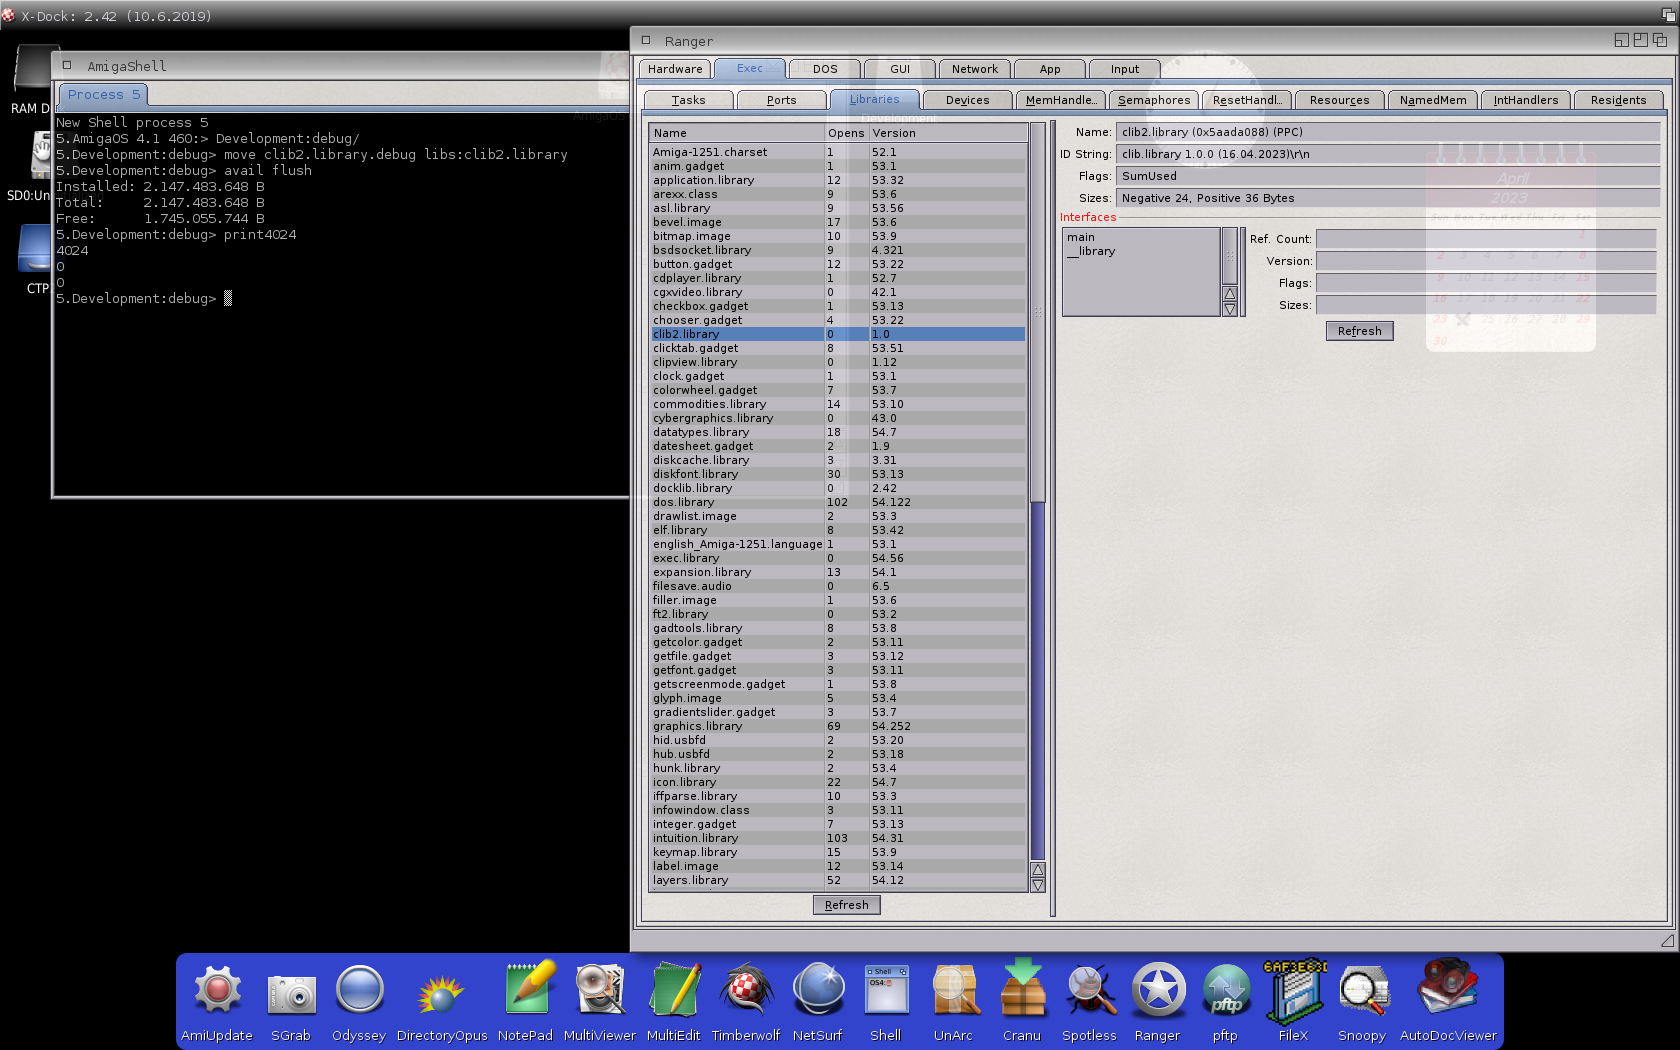1680x1050 pixels.
Task: Open the Residents sub-tab
Action: tap(1618, 100)
